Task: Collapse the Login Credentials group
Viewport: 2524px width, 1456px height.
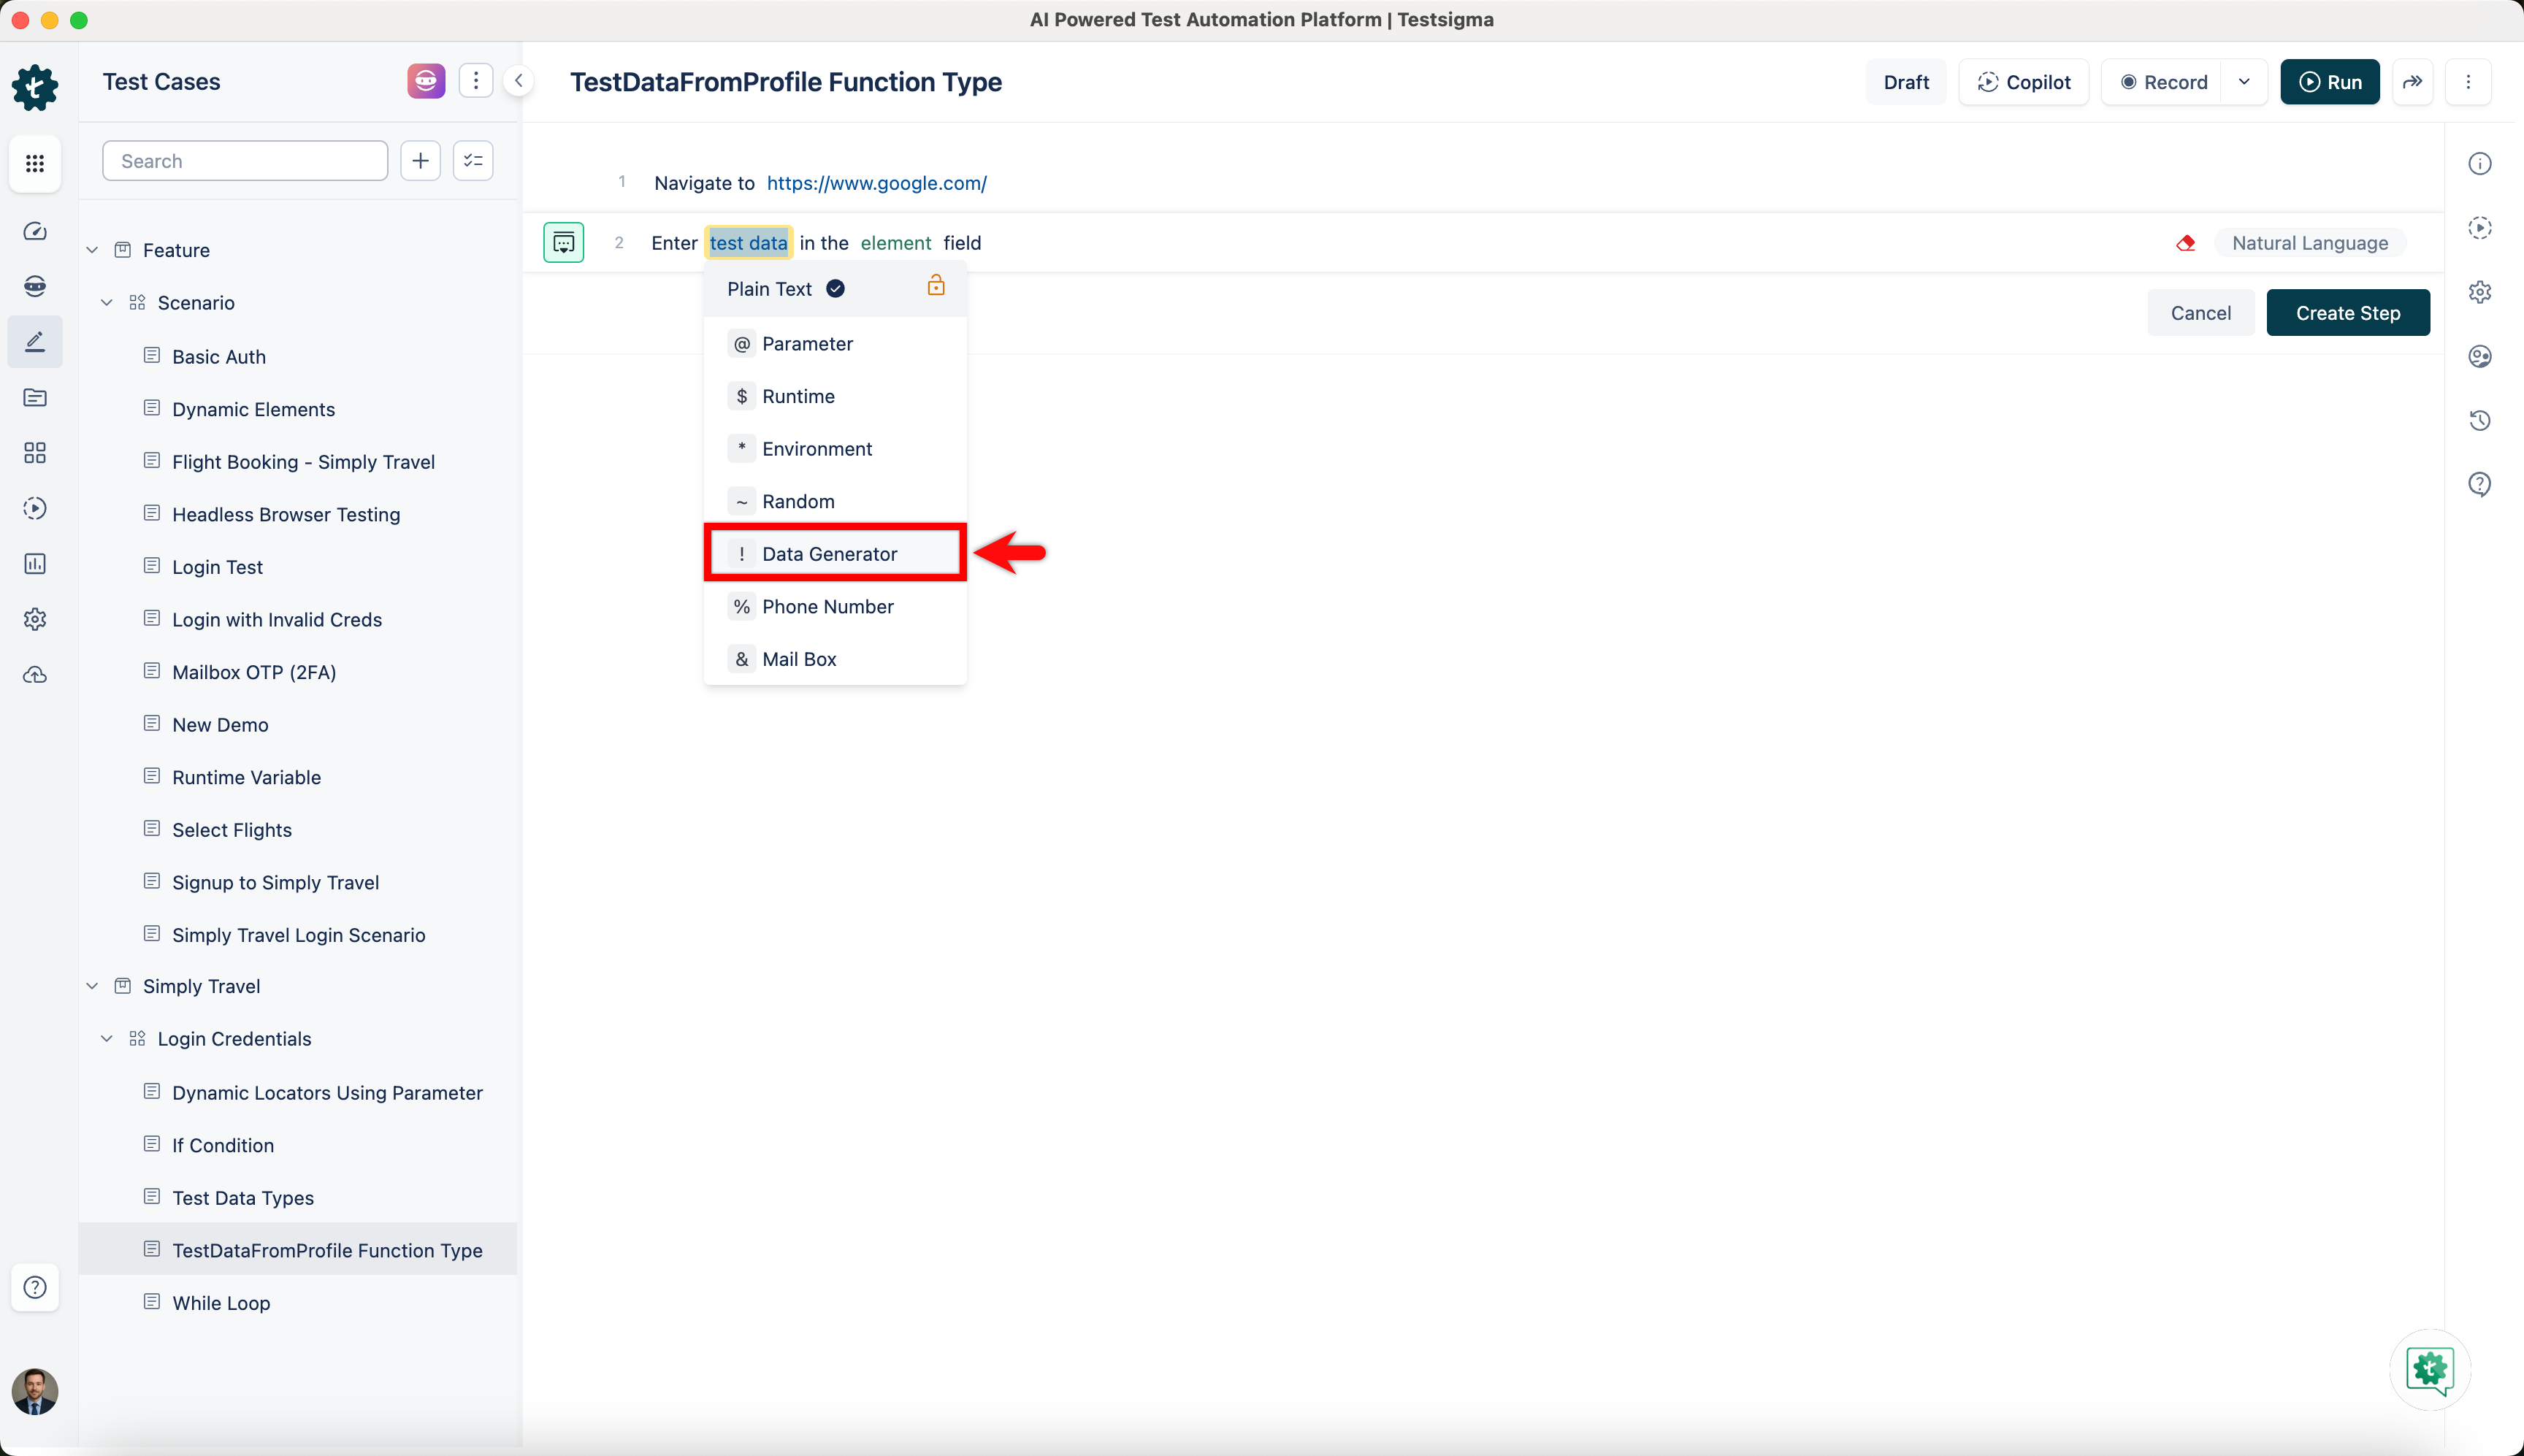Action: pyautogui.click(x=107, y=1039)
